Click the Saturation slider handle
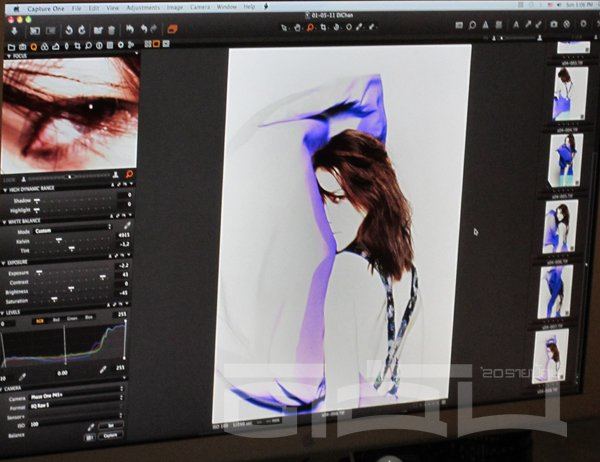The height and width of the screenshot is (462, 600). 54,299
